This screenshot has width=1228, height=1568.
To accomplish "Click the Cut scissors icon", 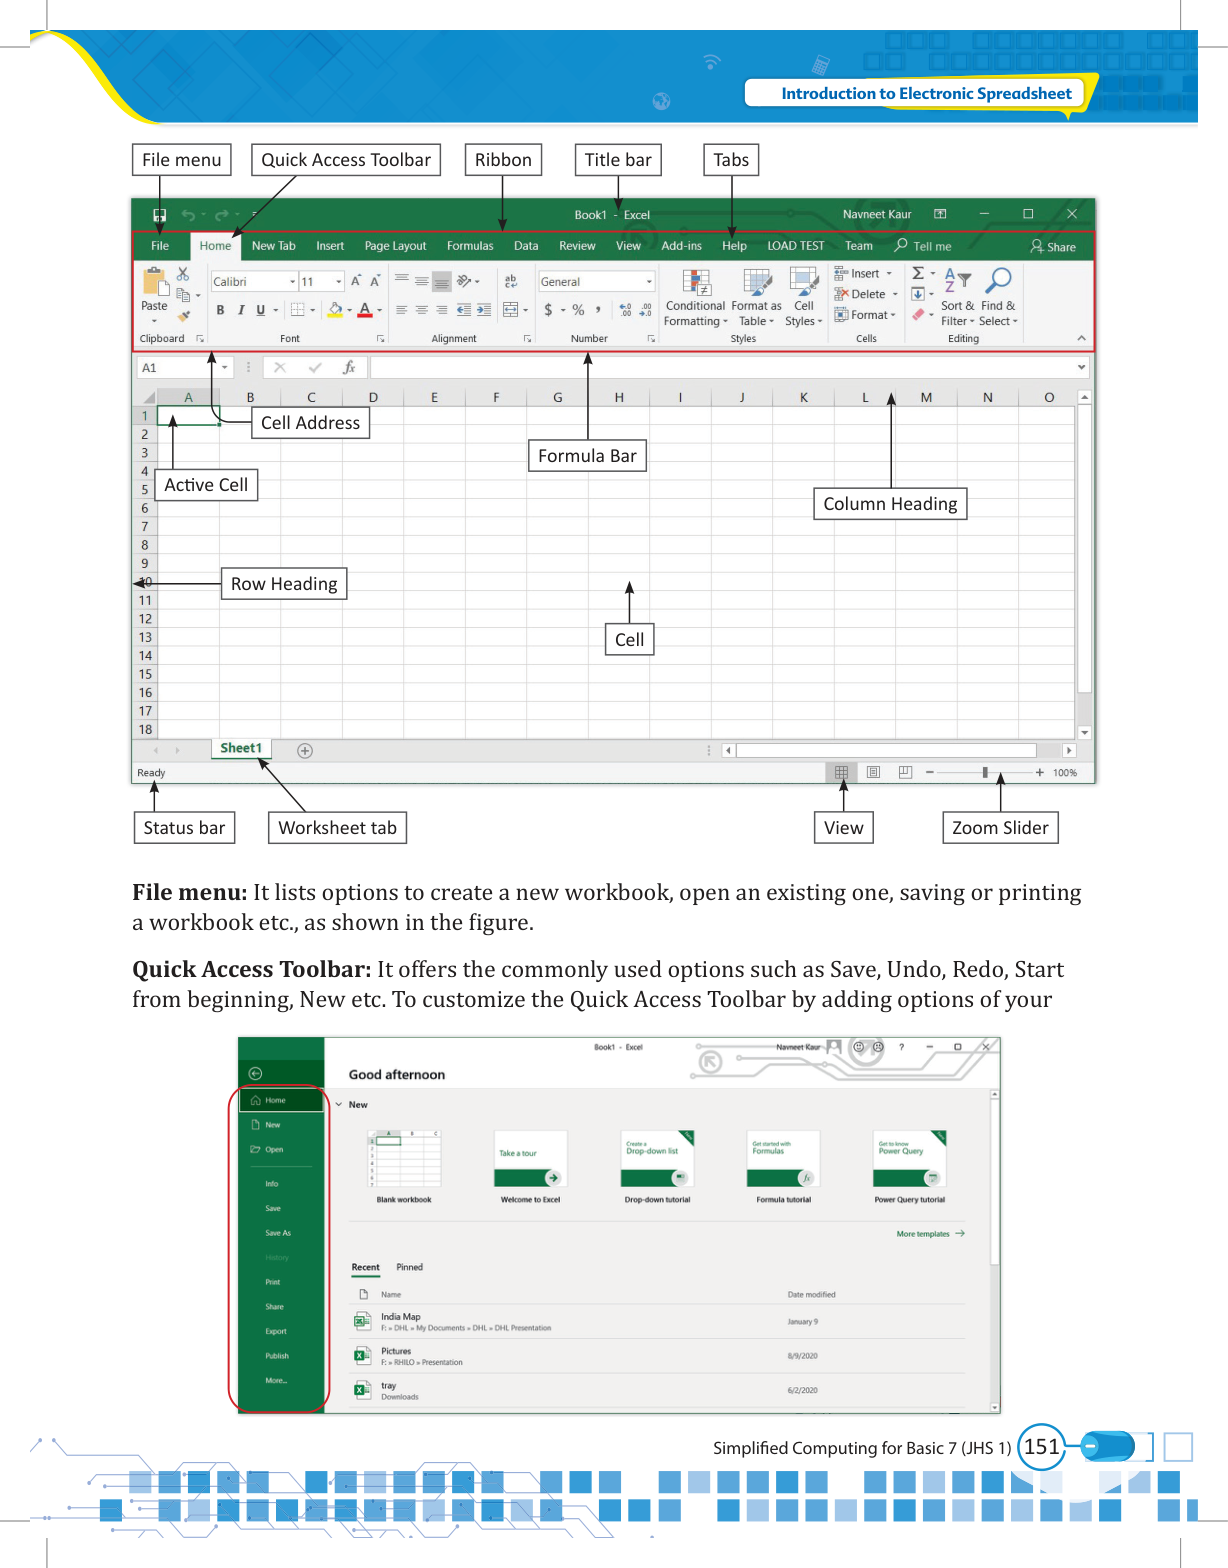I will click(x=183, y=274).
